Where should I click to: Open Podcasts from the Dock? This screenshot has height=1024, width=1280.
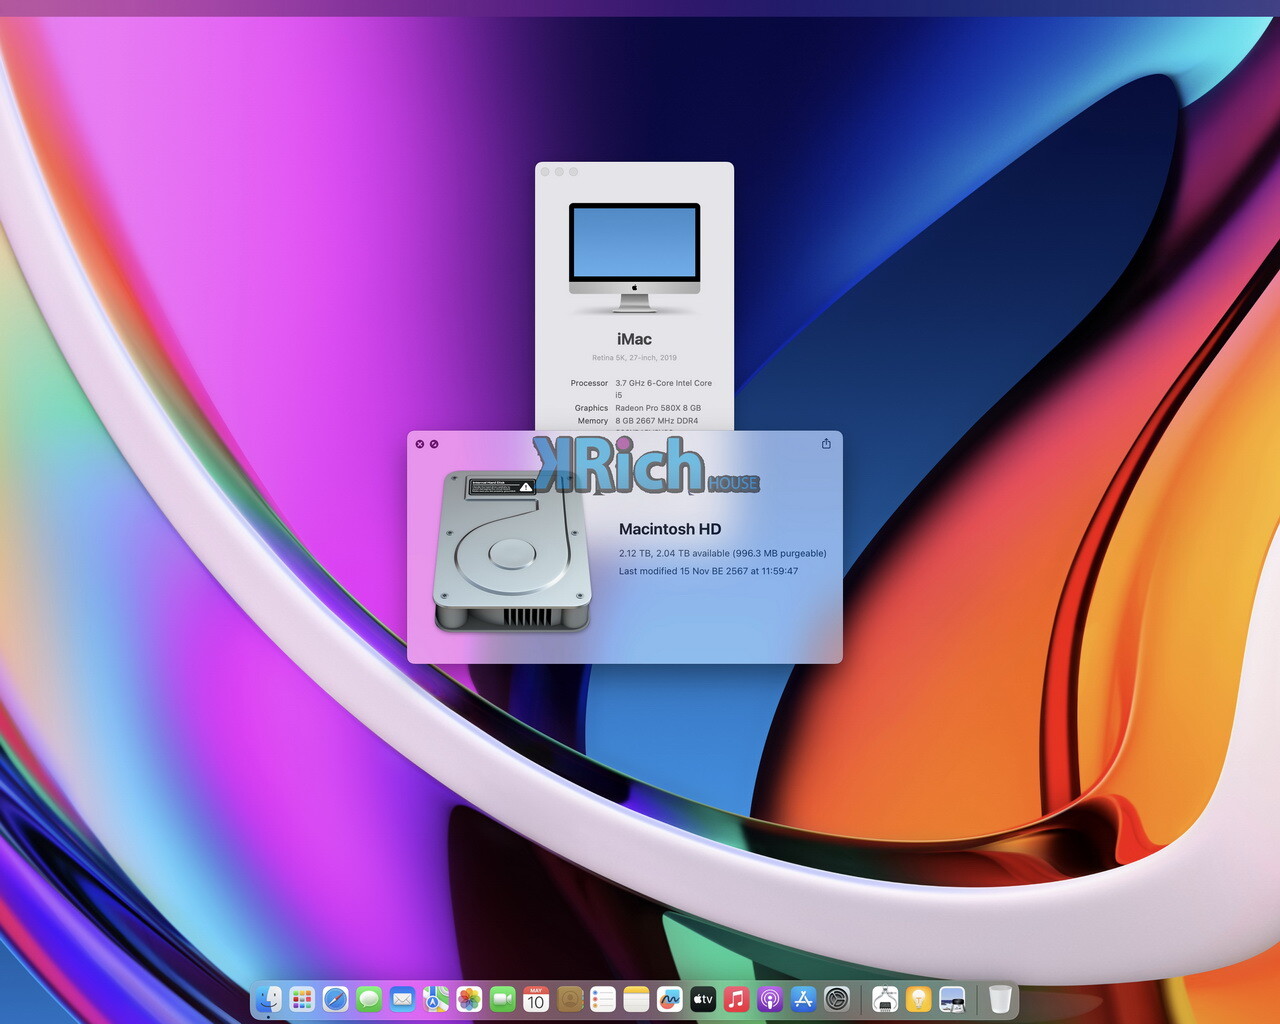[770, 998]
